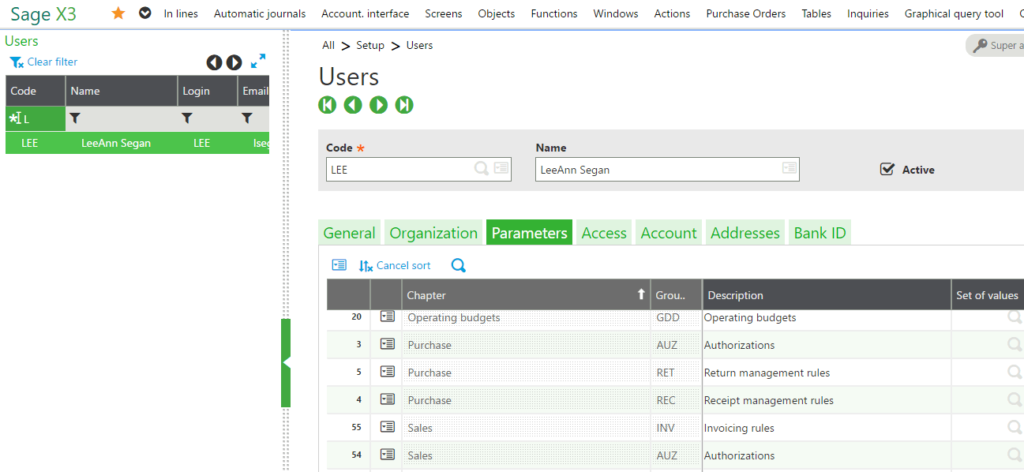
Task: Click the Code filter input field
Action: click(x=35, y=119)
